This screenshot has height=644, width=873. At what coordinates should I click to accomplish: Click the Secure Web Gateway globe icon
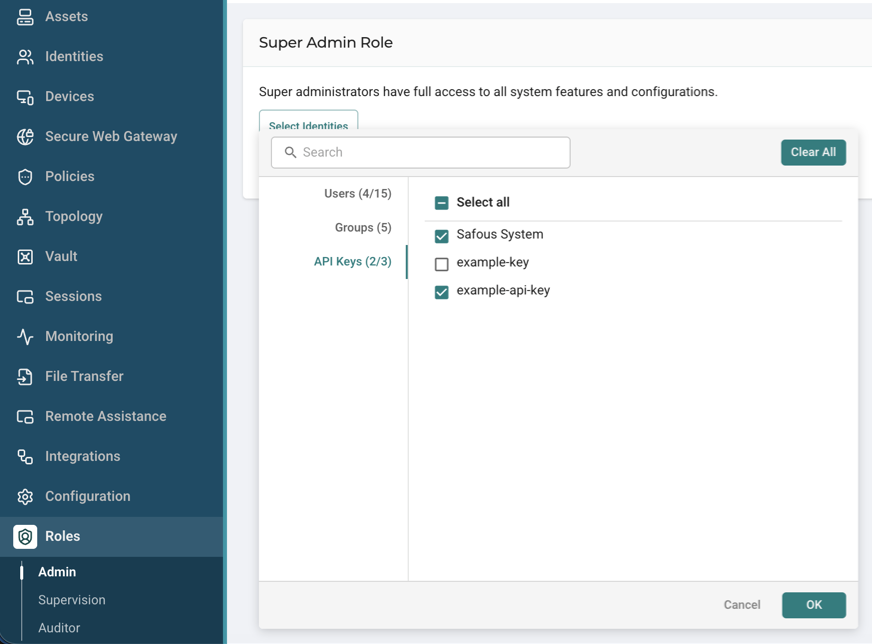(x=25, y=137)
